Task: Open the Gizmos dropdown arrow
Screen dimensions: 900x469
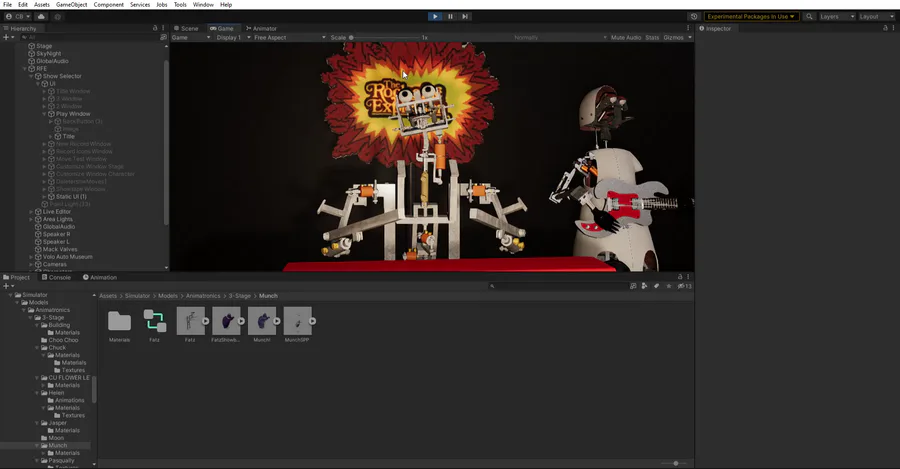Action: (x=690, y=37)
